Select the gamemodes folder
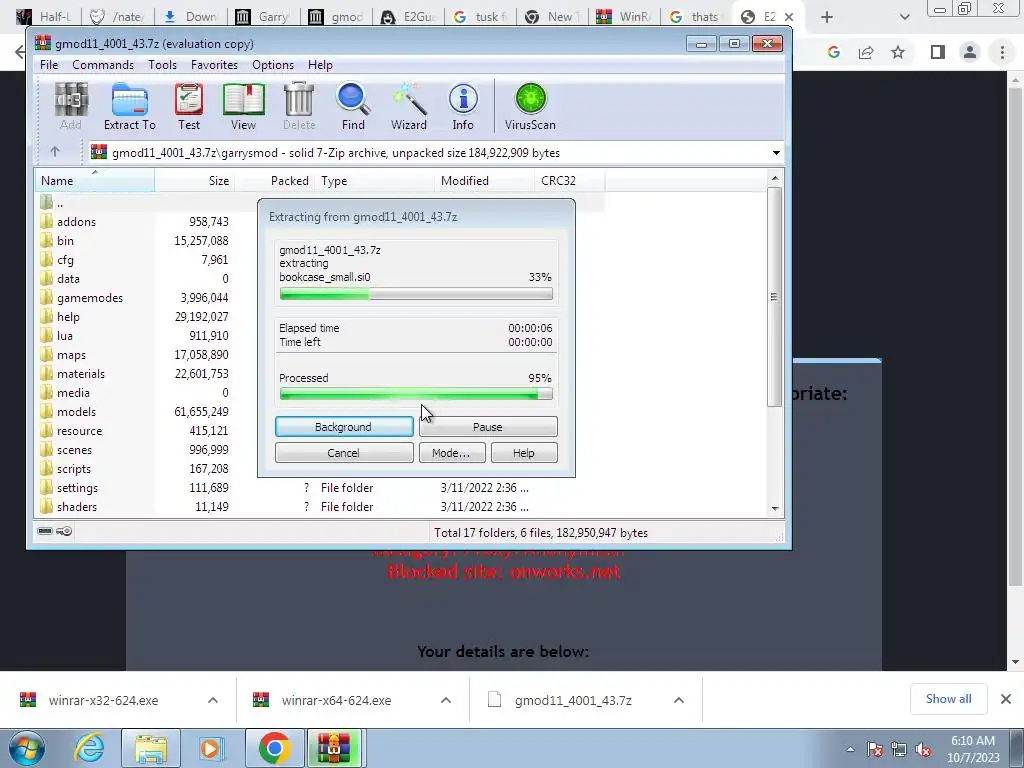 (x=89, y=298)
